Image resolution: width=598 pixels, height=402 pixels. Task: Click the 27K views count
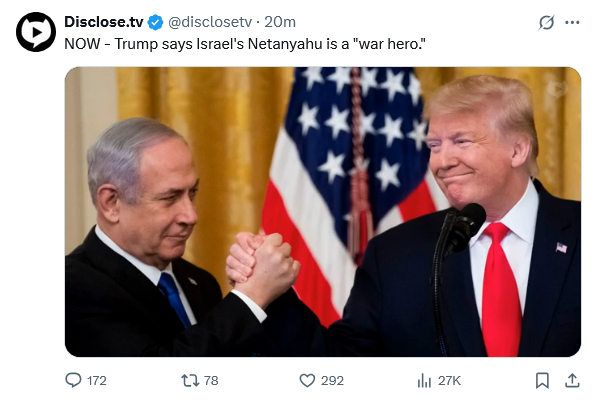pos(449,381)
